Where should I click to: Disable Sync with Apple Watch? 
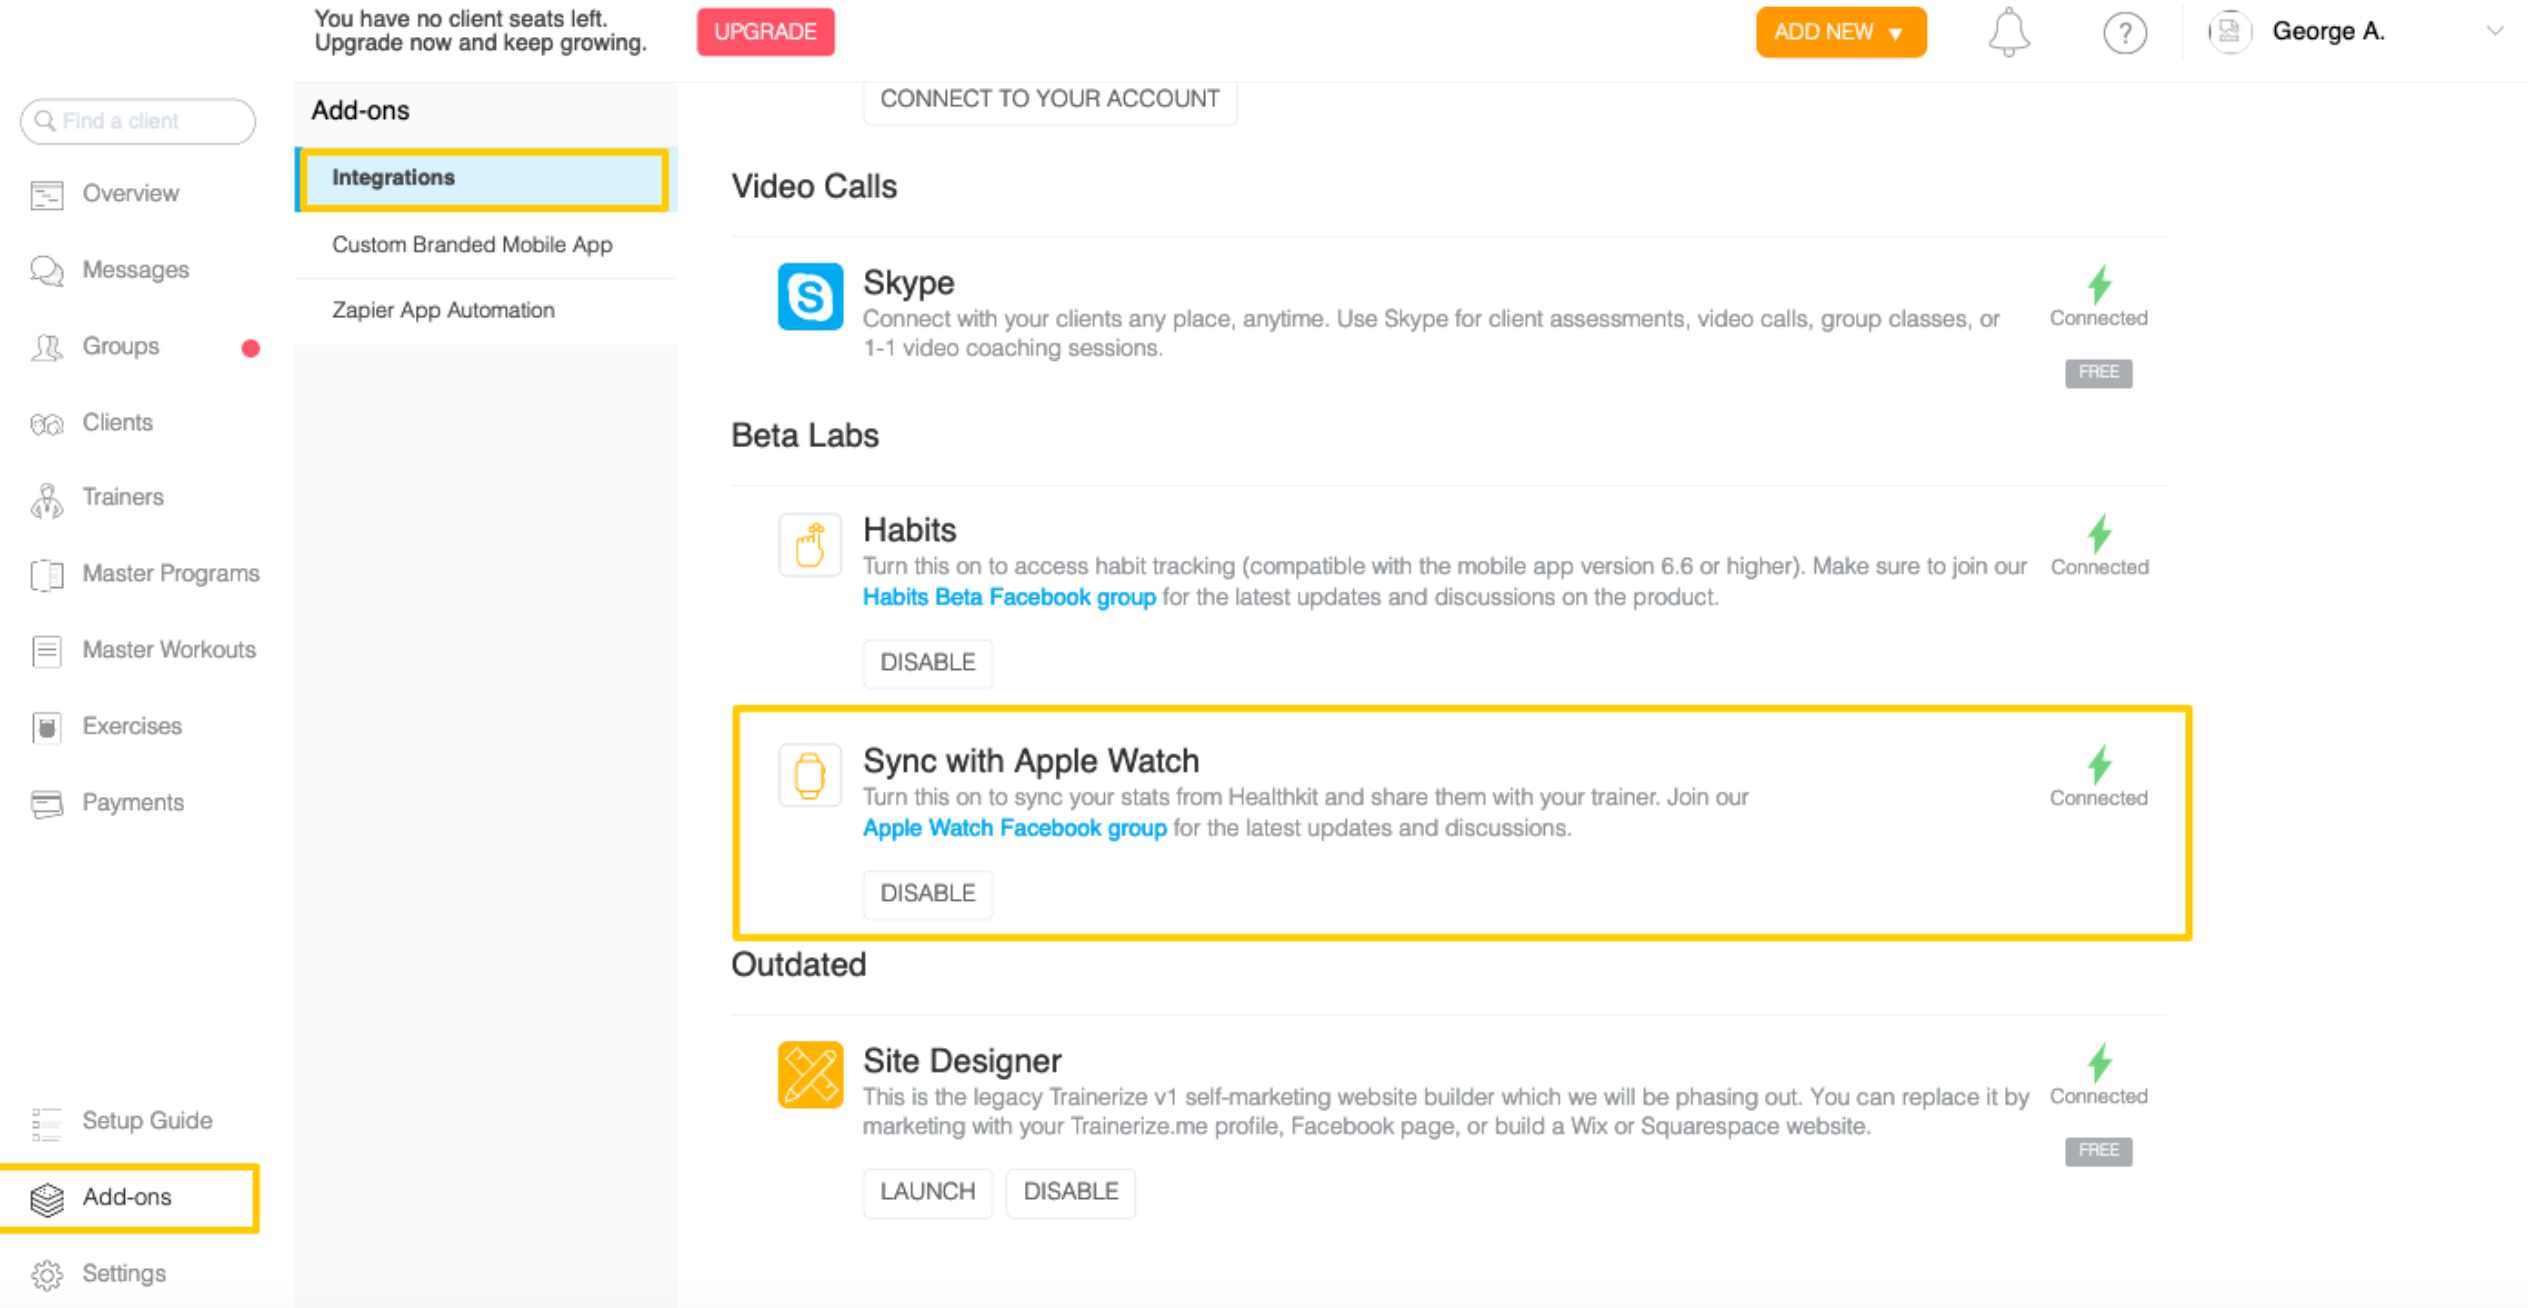point(927,893)
